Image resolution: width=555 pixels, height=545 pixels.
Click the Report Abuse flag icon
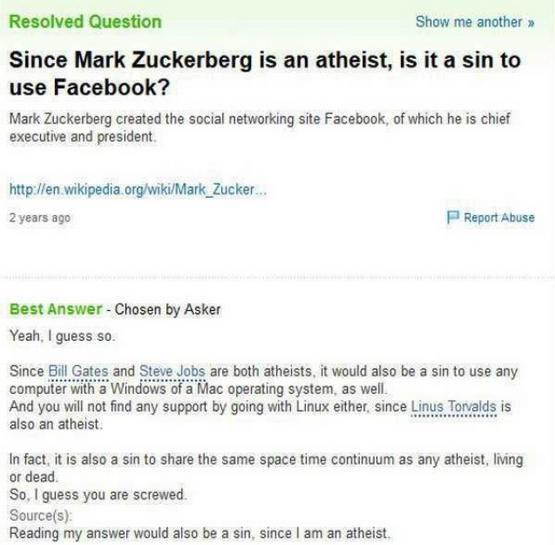(453, 217)
